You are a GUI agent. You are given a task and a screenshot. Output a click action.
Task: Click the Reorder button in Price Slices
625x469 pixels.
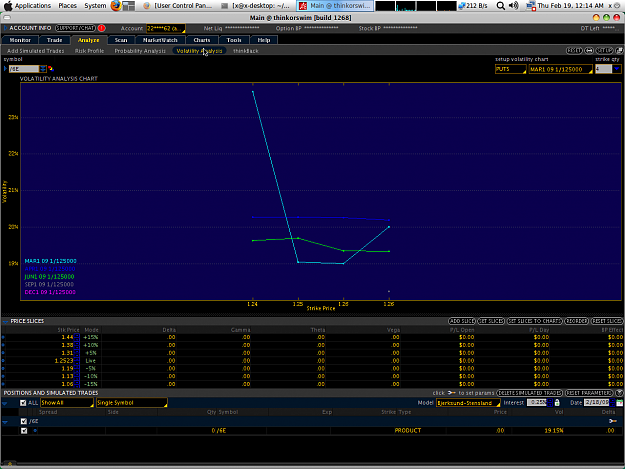click(x=576, y=321)
